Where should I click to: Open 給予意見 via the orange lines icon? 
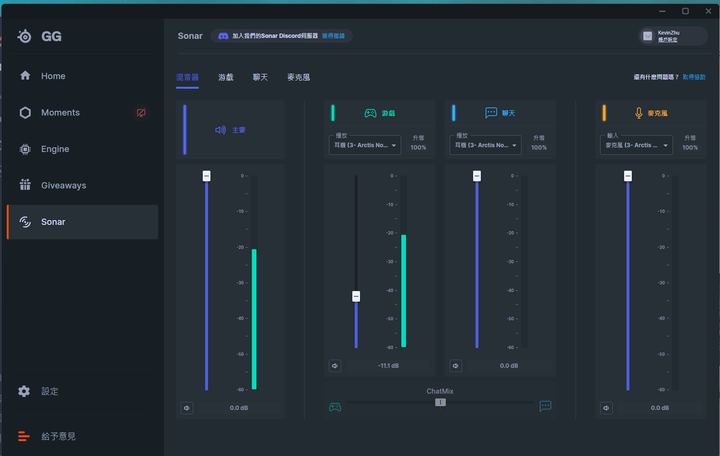click(x=24, y=436)
